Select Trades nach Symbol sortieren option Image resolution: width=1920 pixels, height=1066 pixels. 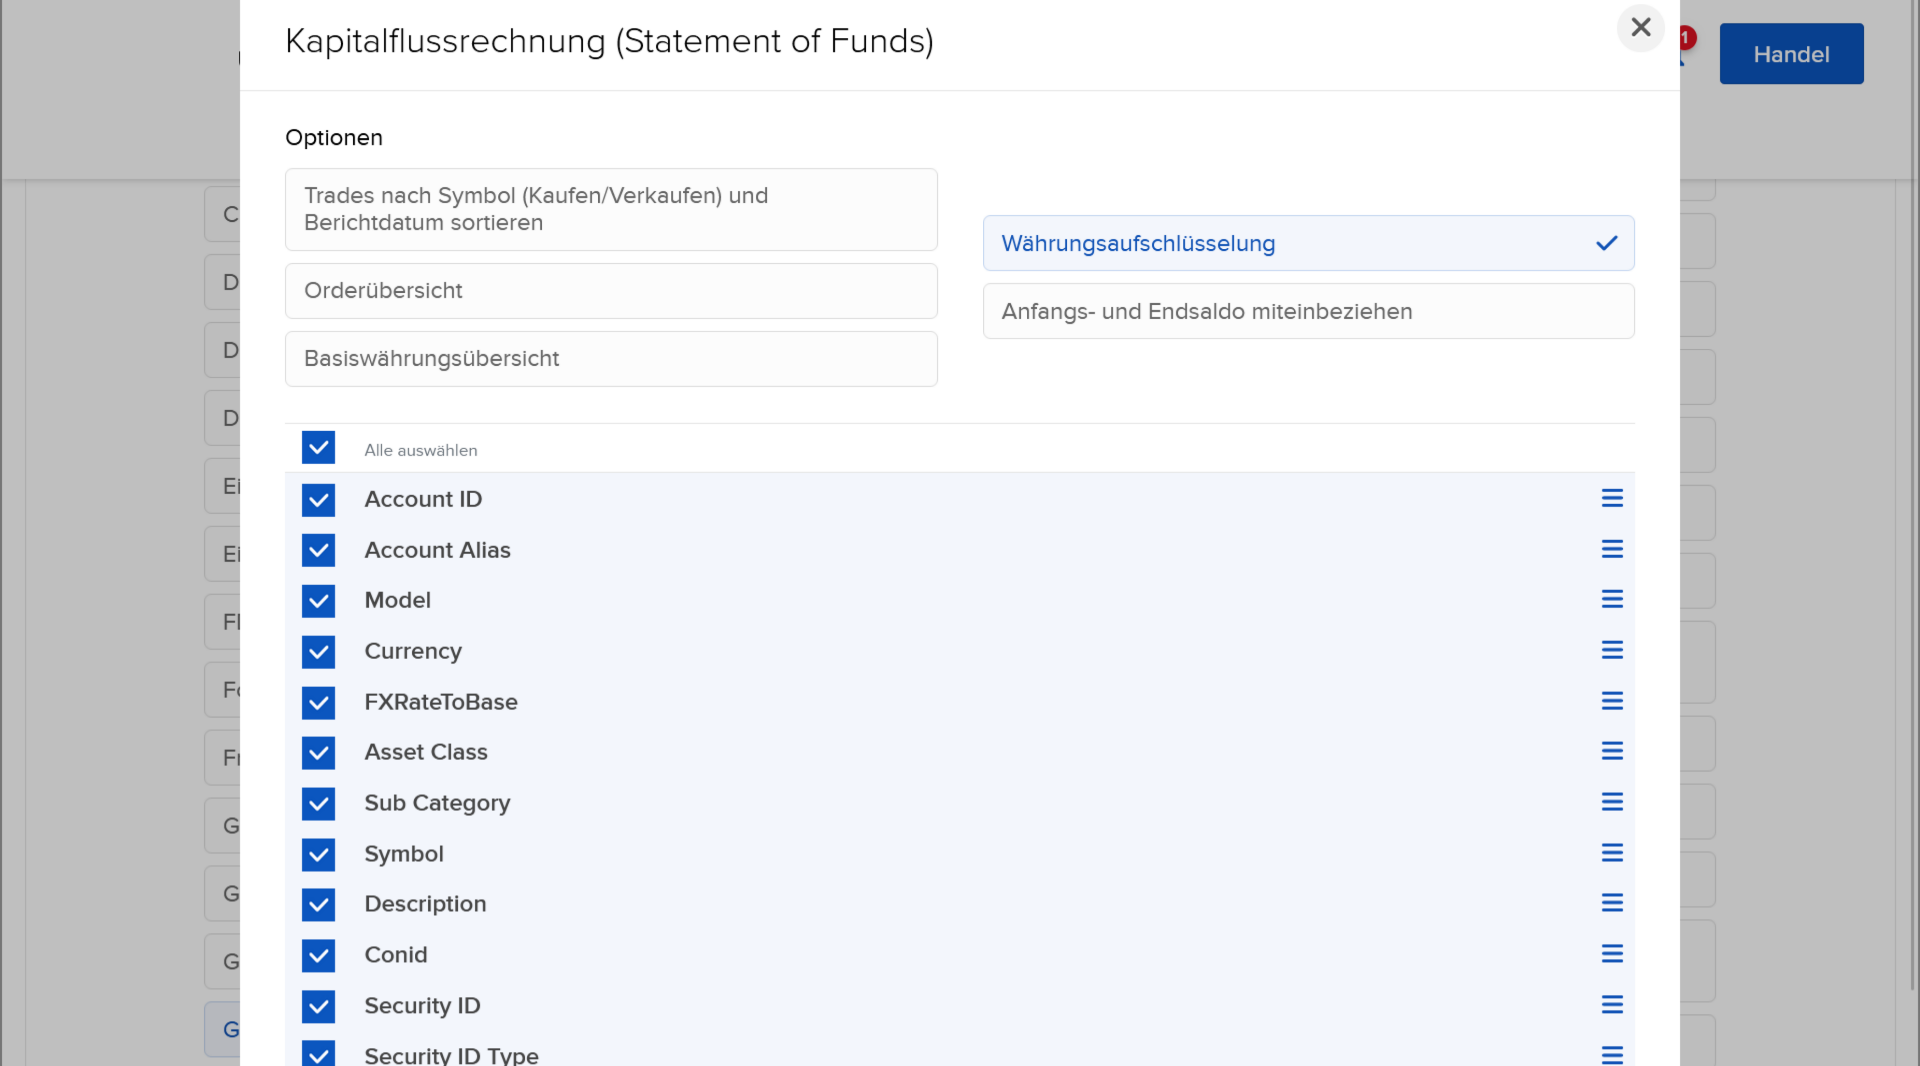610,209
